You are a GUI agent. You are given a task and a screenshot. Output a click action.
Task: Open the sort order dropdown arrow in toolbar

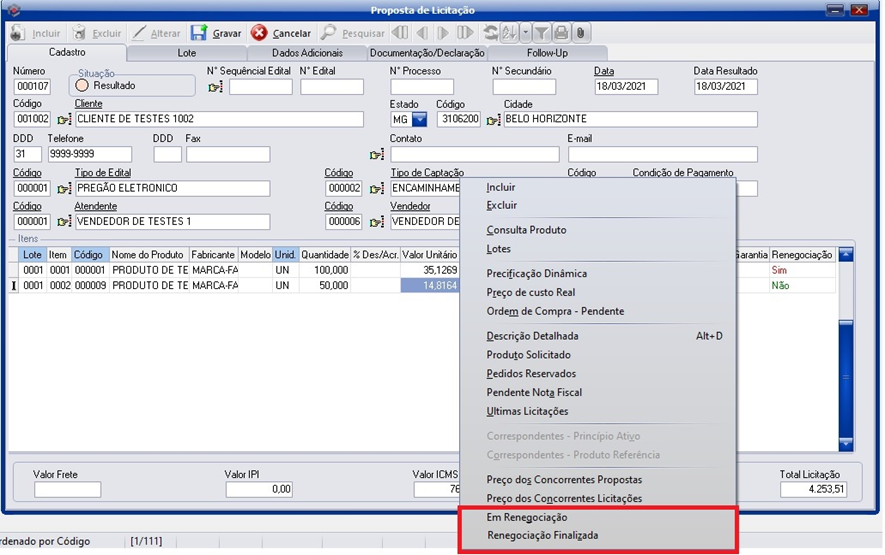coord(527,33)
